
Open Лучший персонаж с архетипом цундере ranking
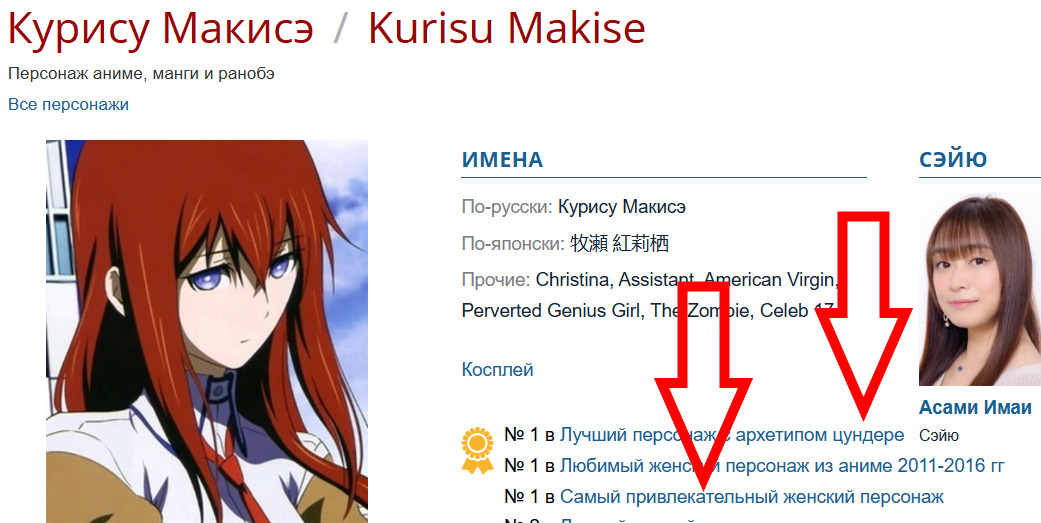(x=732, y=435)
